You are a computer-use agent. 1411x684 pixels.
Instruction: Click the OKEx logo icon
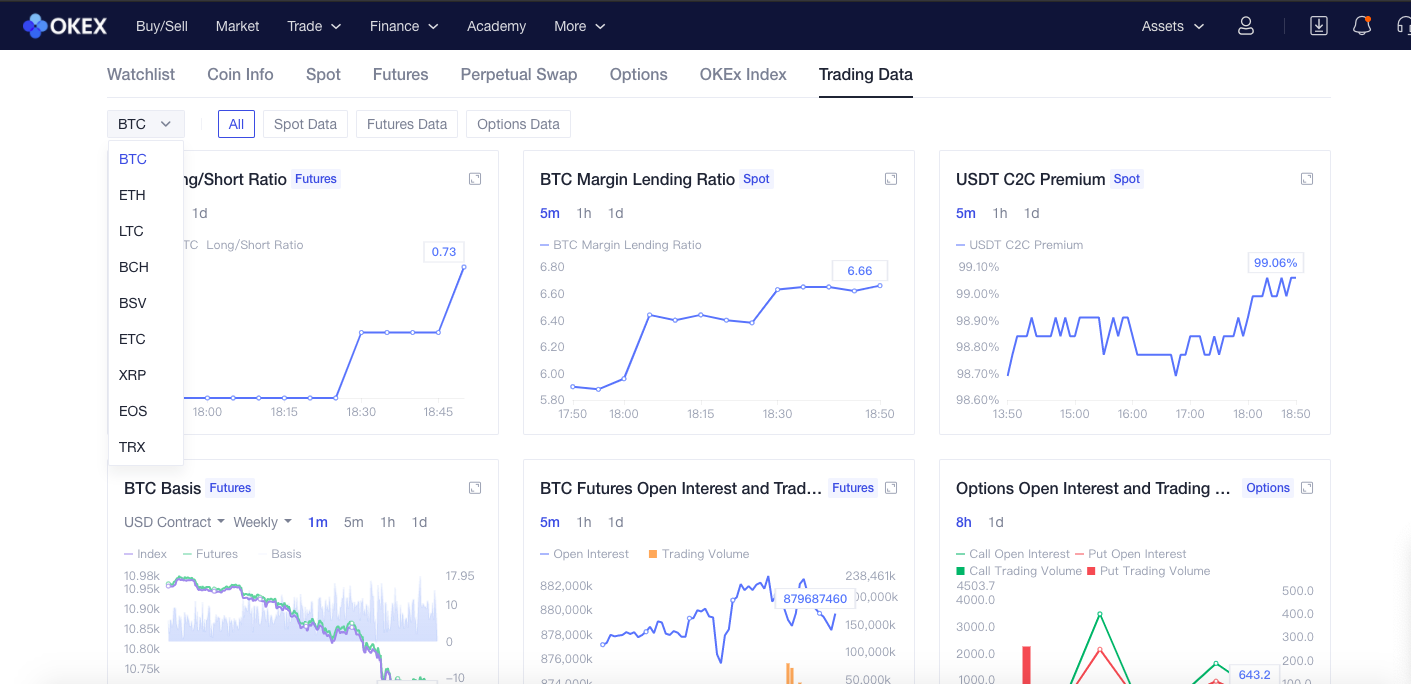(x=36, y=26)
